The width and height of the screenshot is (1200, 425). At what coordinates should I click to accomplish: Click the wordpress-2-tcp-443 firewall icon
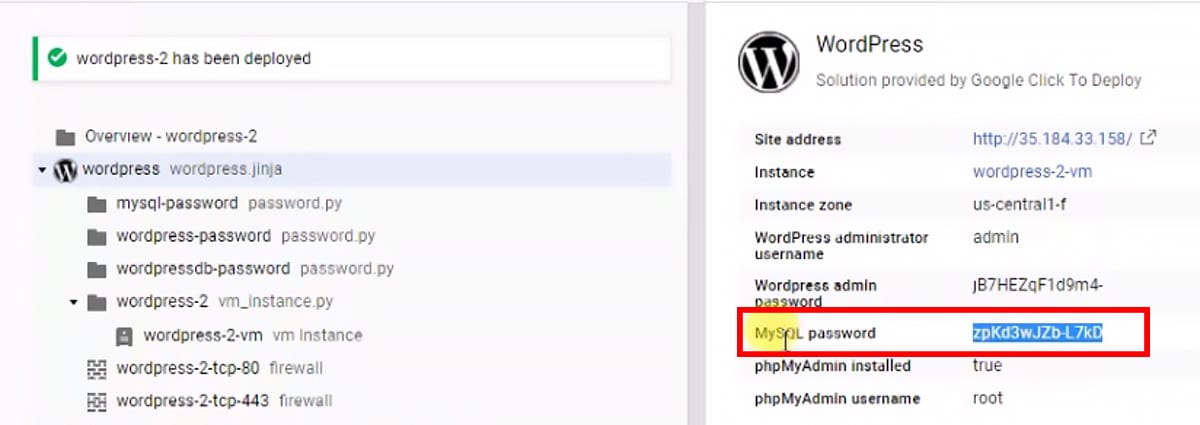coord(97,401)
